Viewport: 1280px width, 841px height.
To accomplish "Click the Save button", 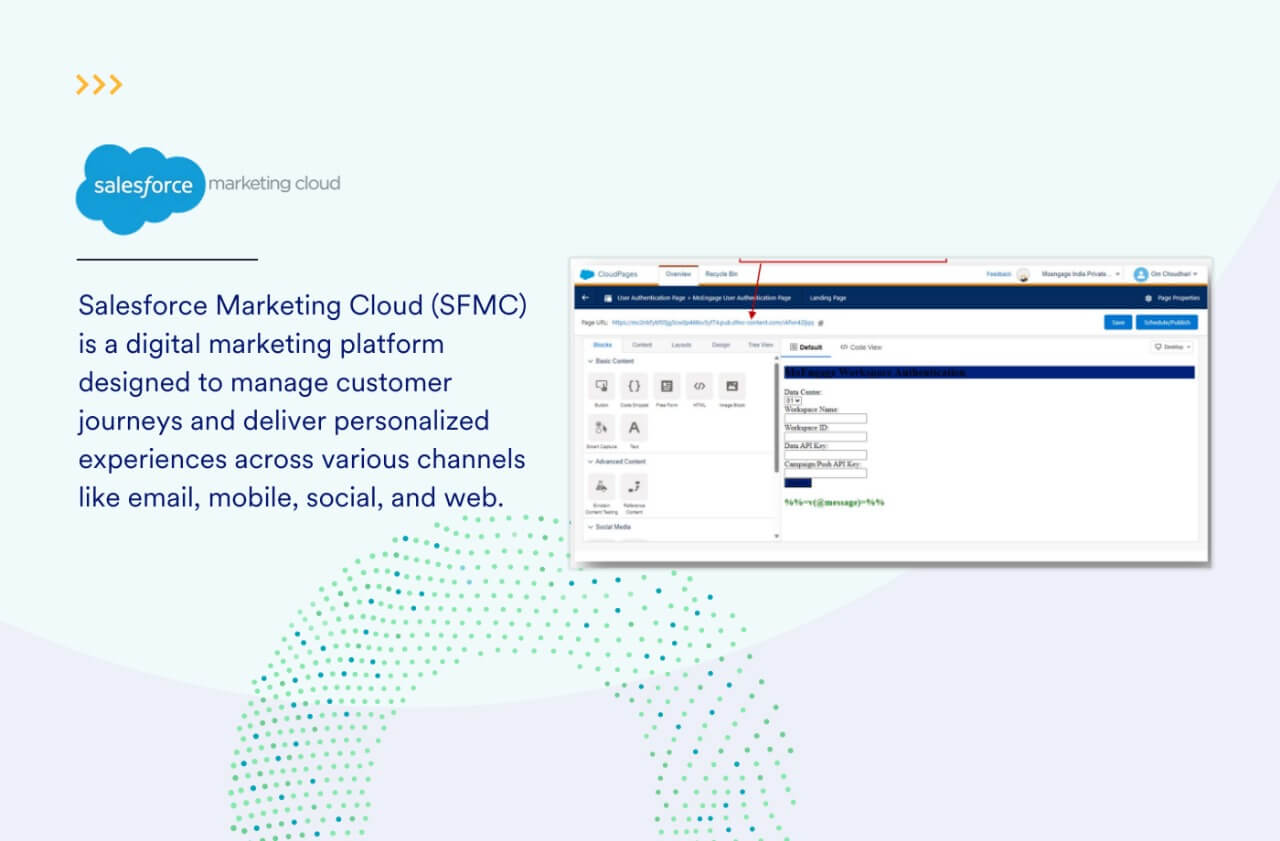I will [1118, 322].
